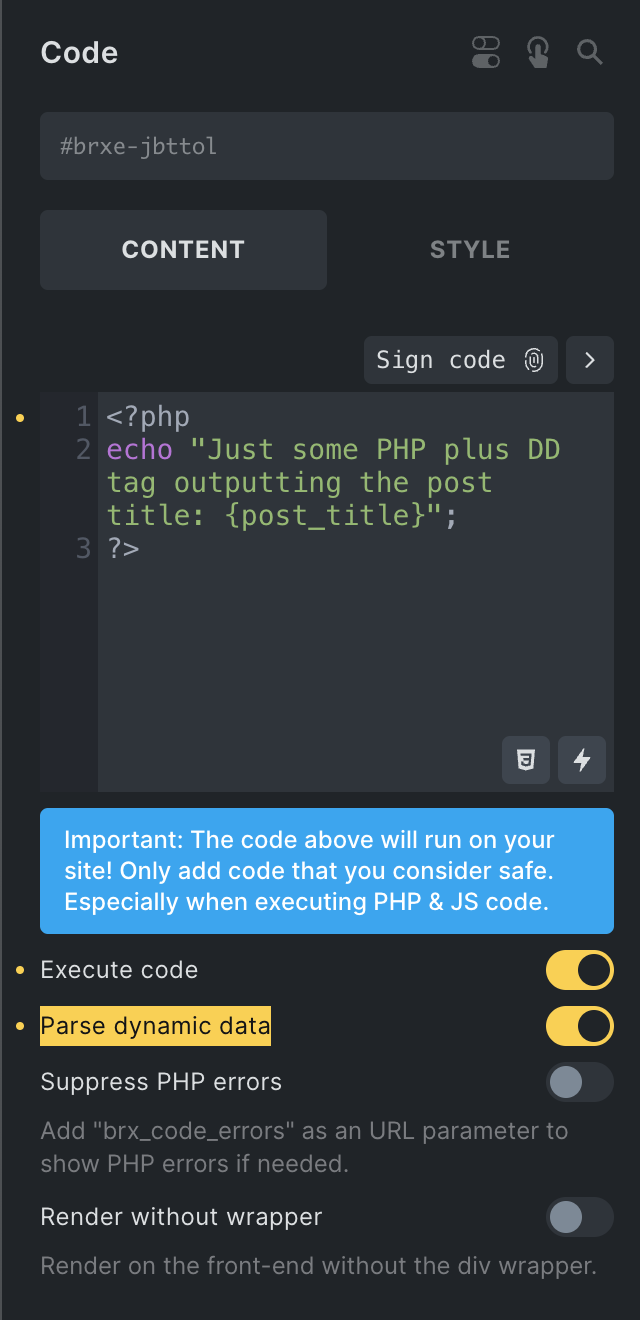Expand the code editor with chevron button
This screenshot has width=640, height=1320.
[590, 360]
